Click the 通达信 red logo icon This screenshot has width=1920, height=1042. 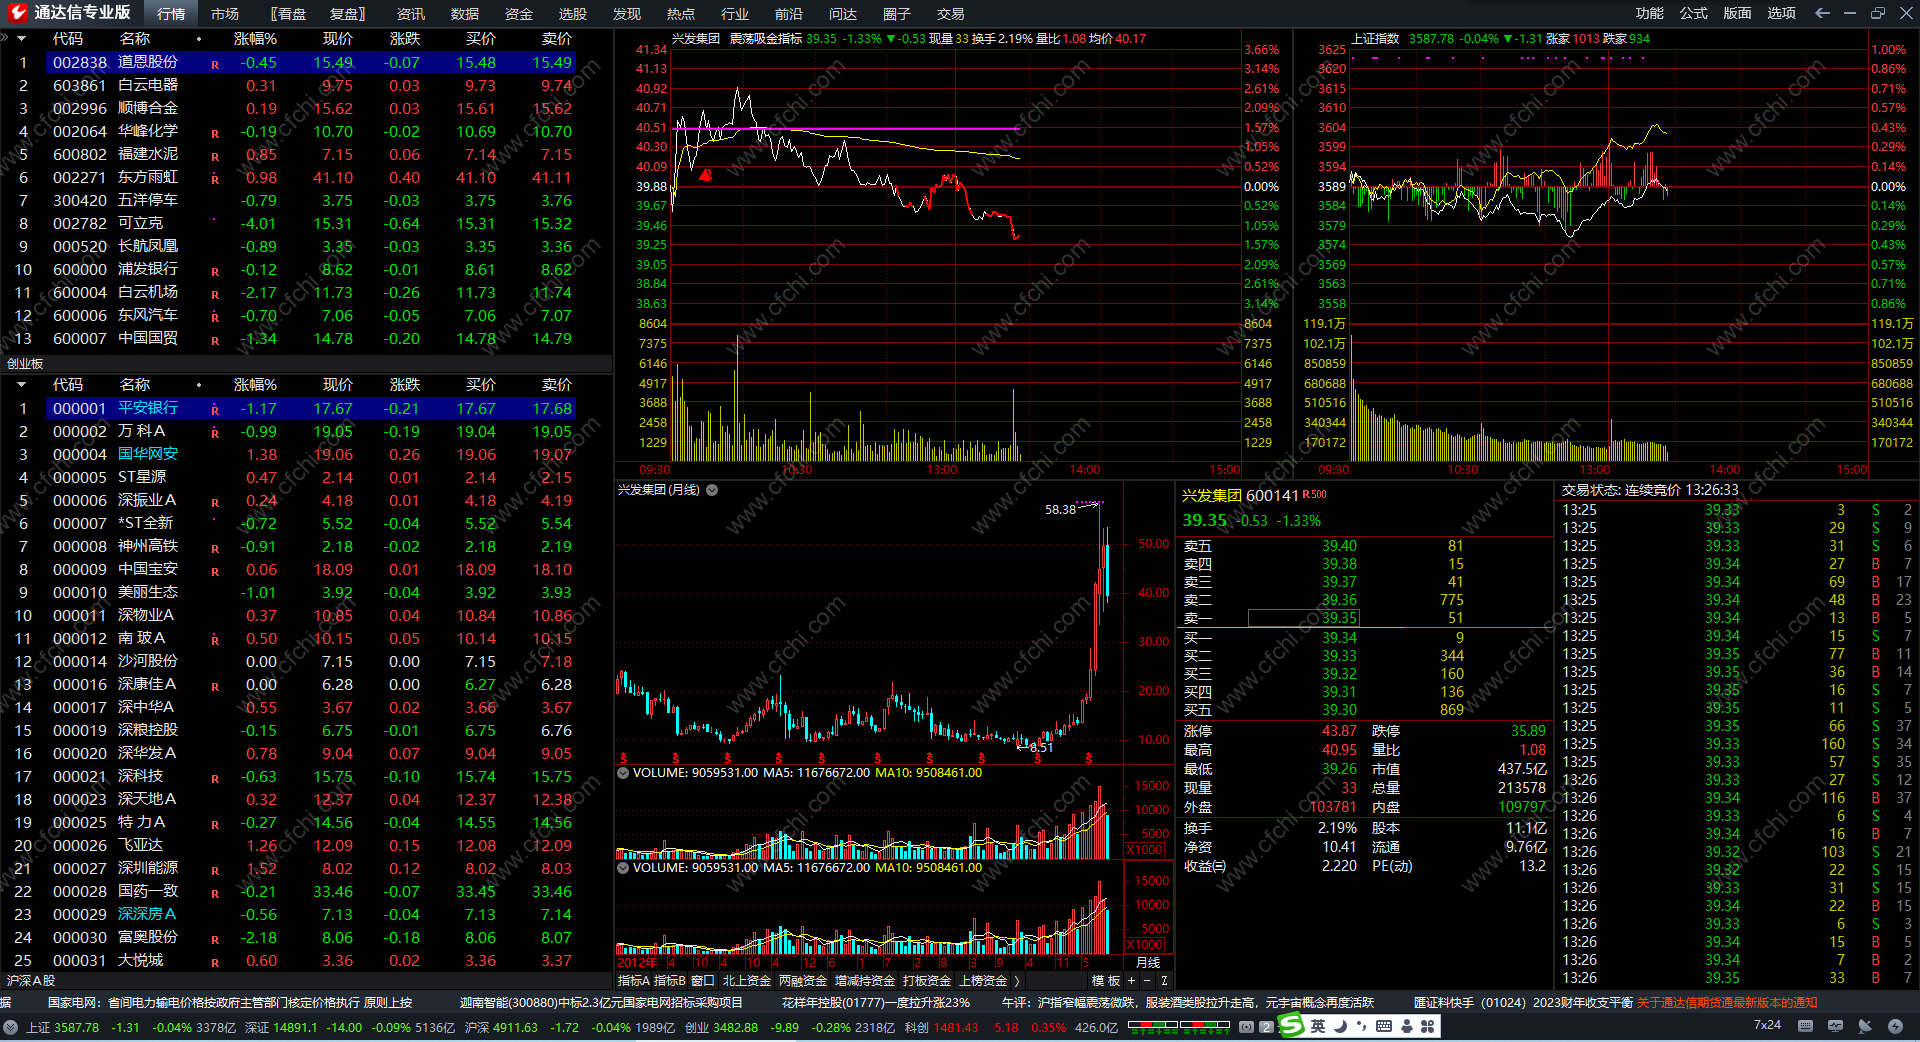click(x=17, y=12)
